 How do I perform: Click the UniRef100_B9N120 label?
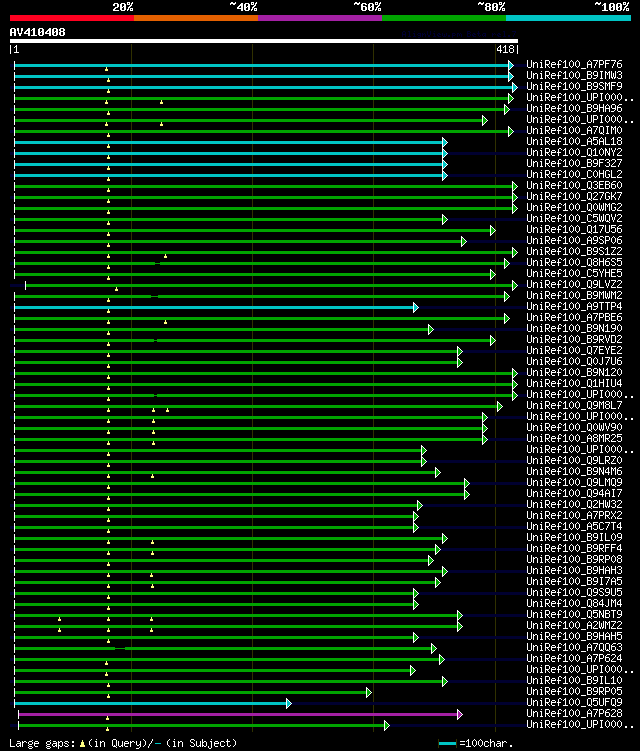click(x=574, y=373)
